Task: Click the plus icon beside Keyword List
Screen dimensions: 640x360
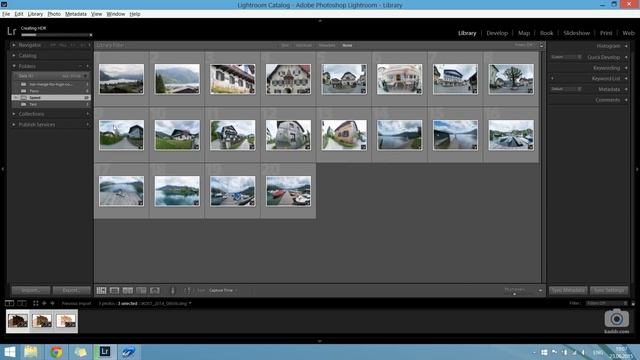Action: pos(552,78)
